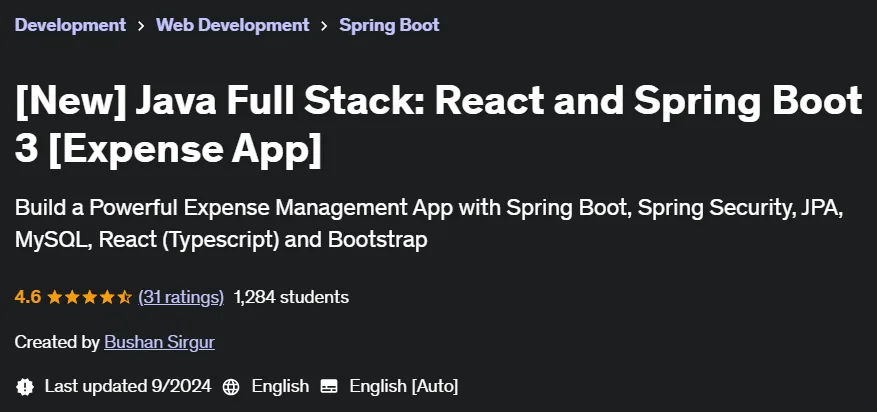This screenshot has width=877, height=412.
Task: Click the English language label beside globe
Action: click(x=280, y=386)
